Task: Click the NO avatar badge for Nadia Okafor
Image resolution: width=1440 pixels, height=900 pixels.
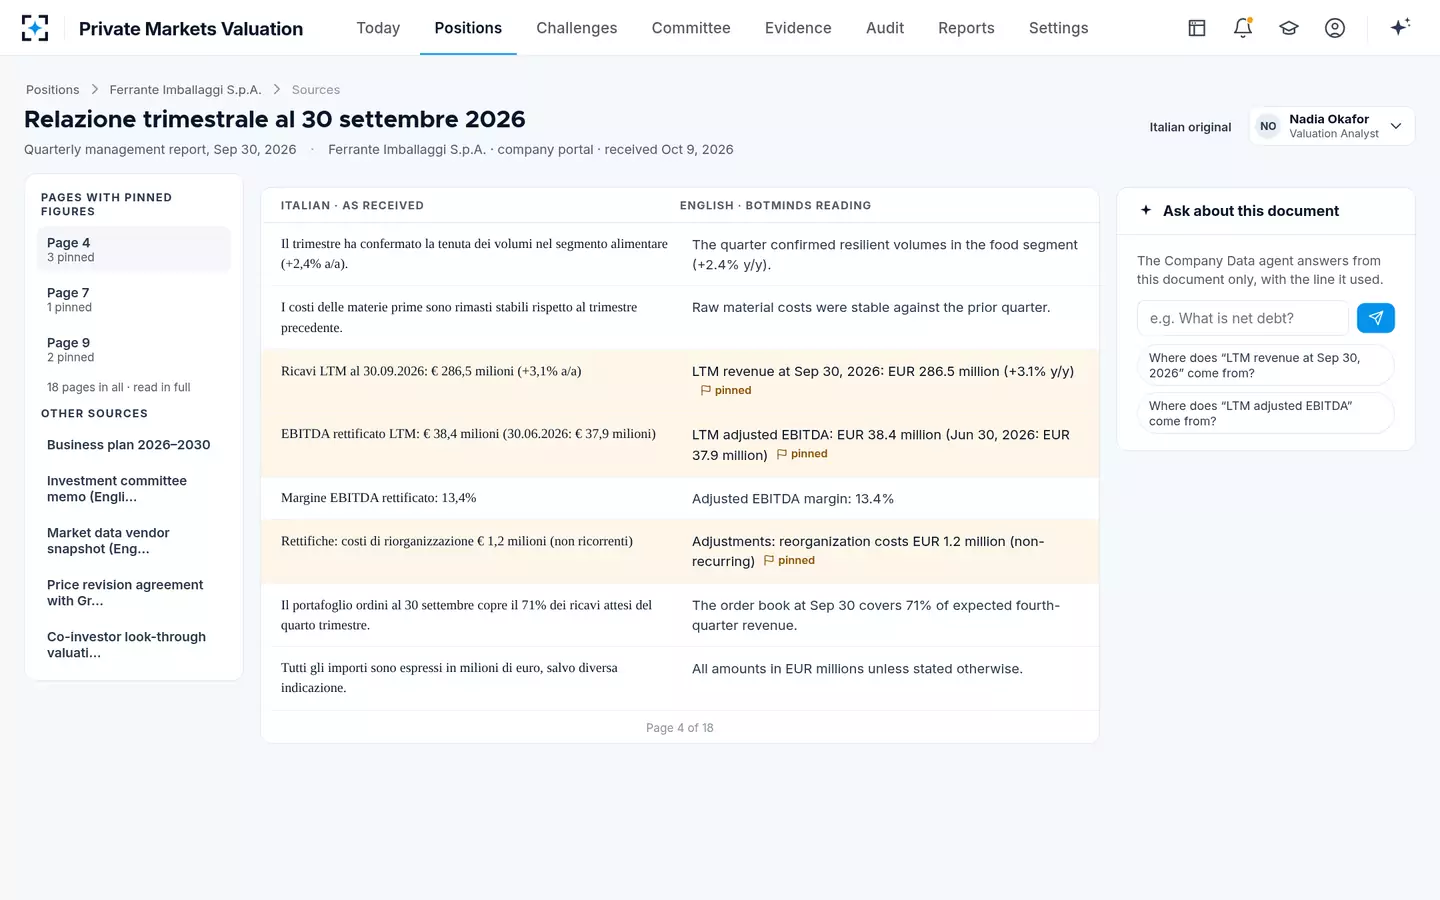Action: pos(1268,126)
